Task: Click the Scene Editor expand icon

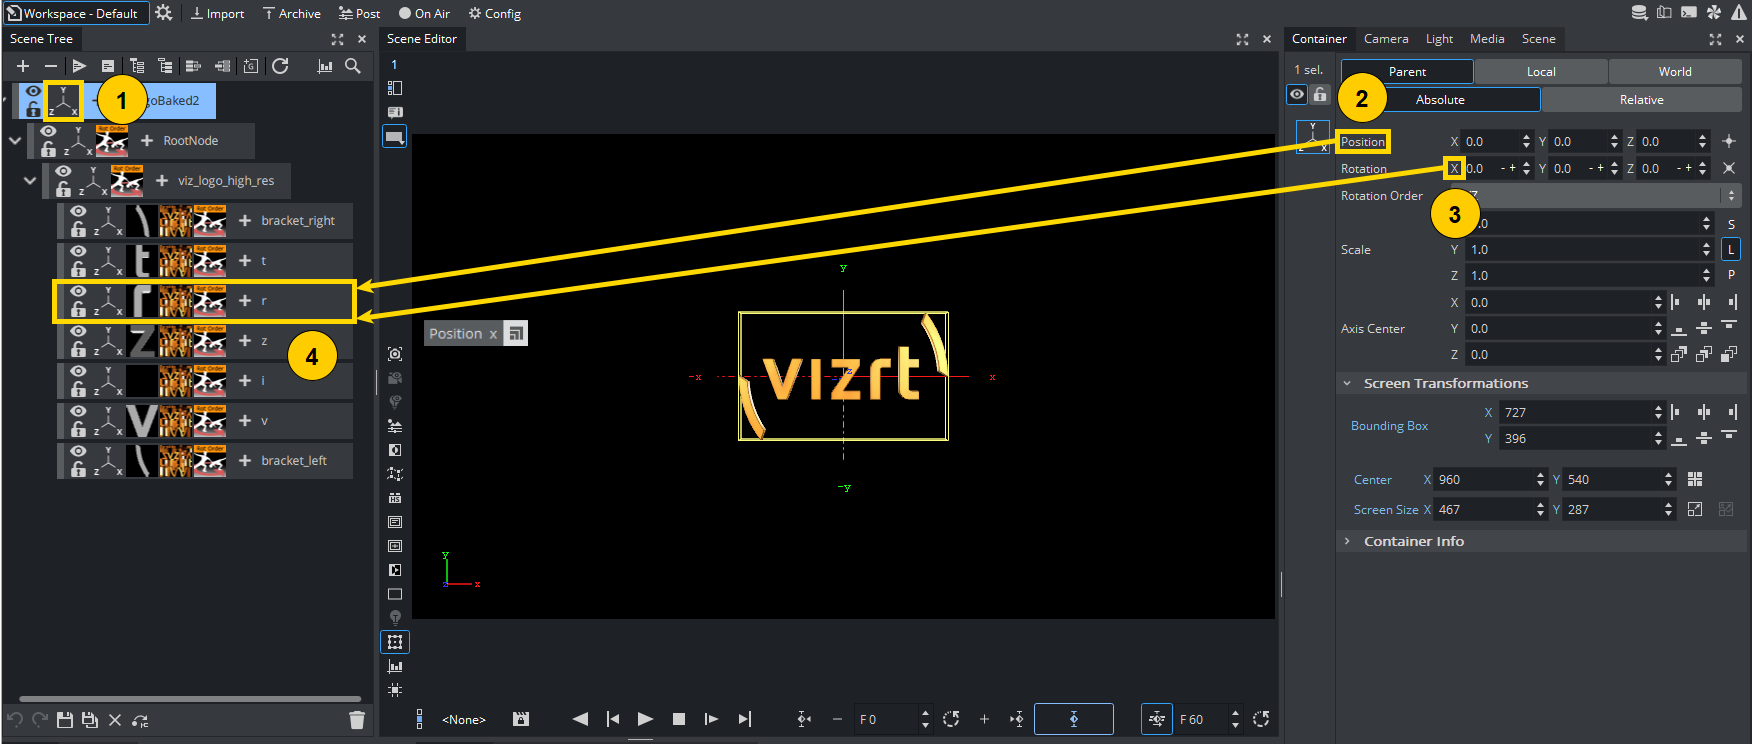Action: pos(1242,39)
